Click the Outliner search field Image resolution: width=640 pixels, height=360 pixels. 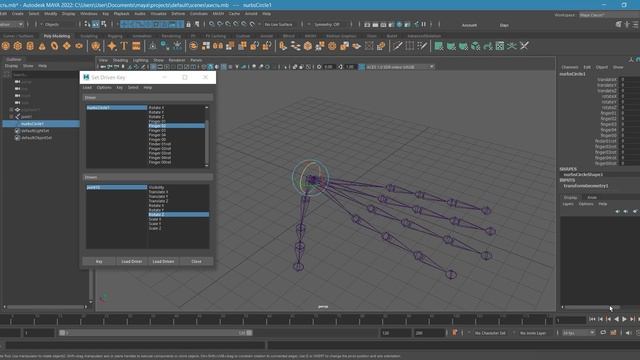[45, 75]
